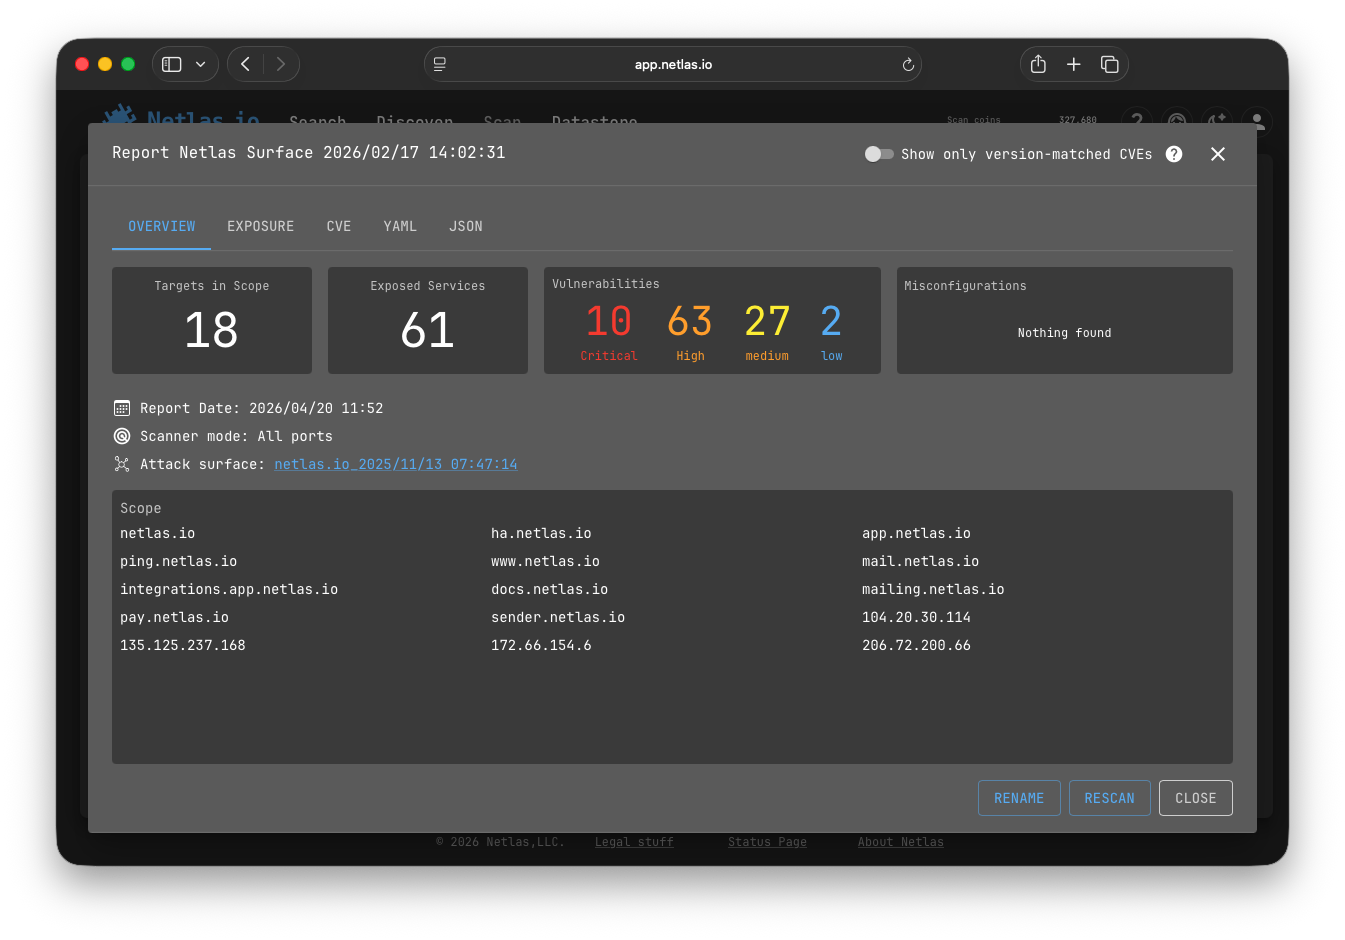Click the RESCAN button
The height and width of the screenshot is (940, 1345).
(1109, 798)
